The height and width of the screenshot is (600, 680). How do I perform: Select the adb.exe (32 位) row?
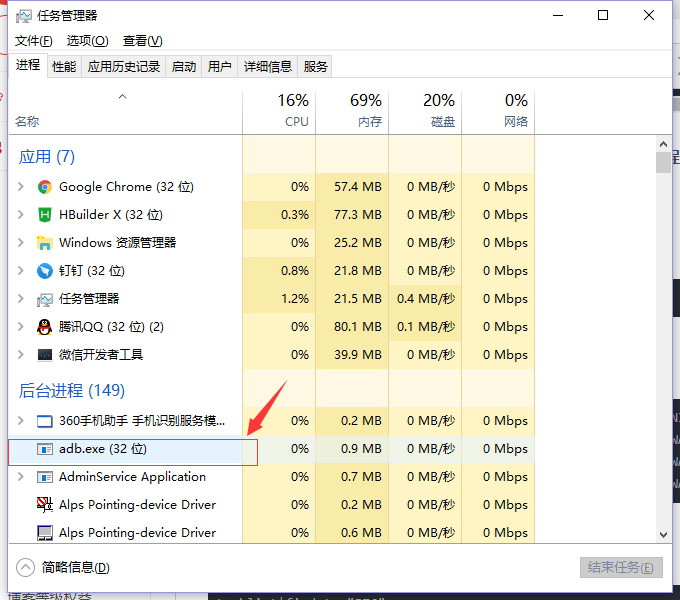tap(271, 449)
